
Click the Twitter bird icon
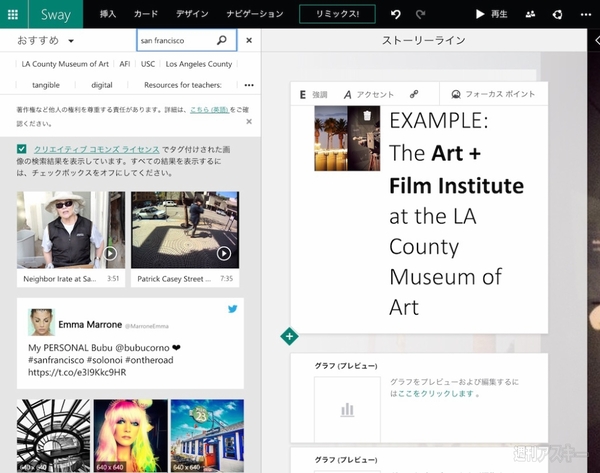click(x=232, y=309)
